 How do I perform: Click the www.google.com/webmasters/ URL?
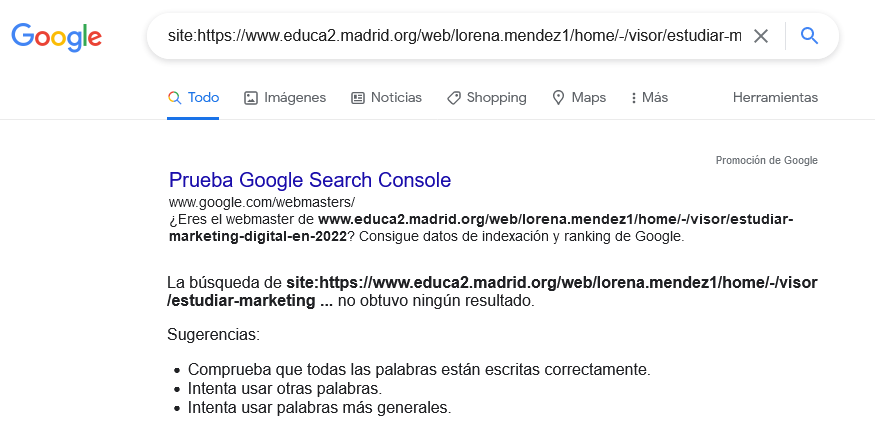[x=249, y=202]
